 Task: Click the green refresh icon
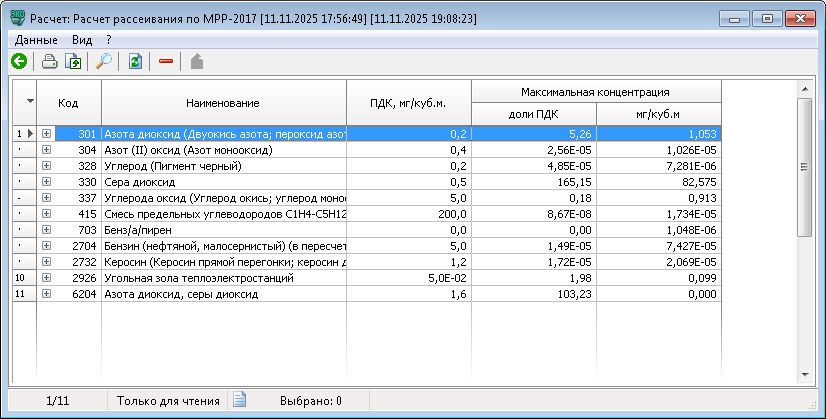pos(135,62)
